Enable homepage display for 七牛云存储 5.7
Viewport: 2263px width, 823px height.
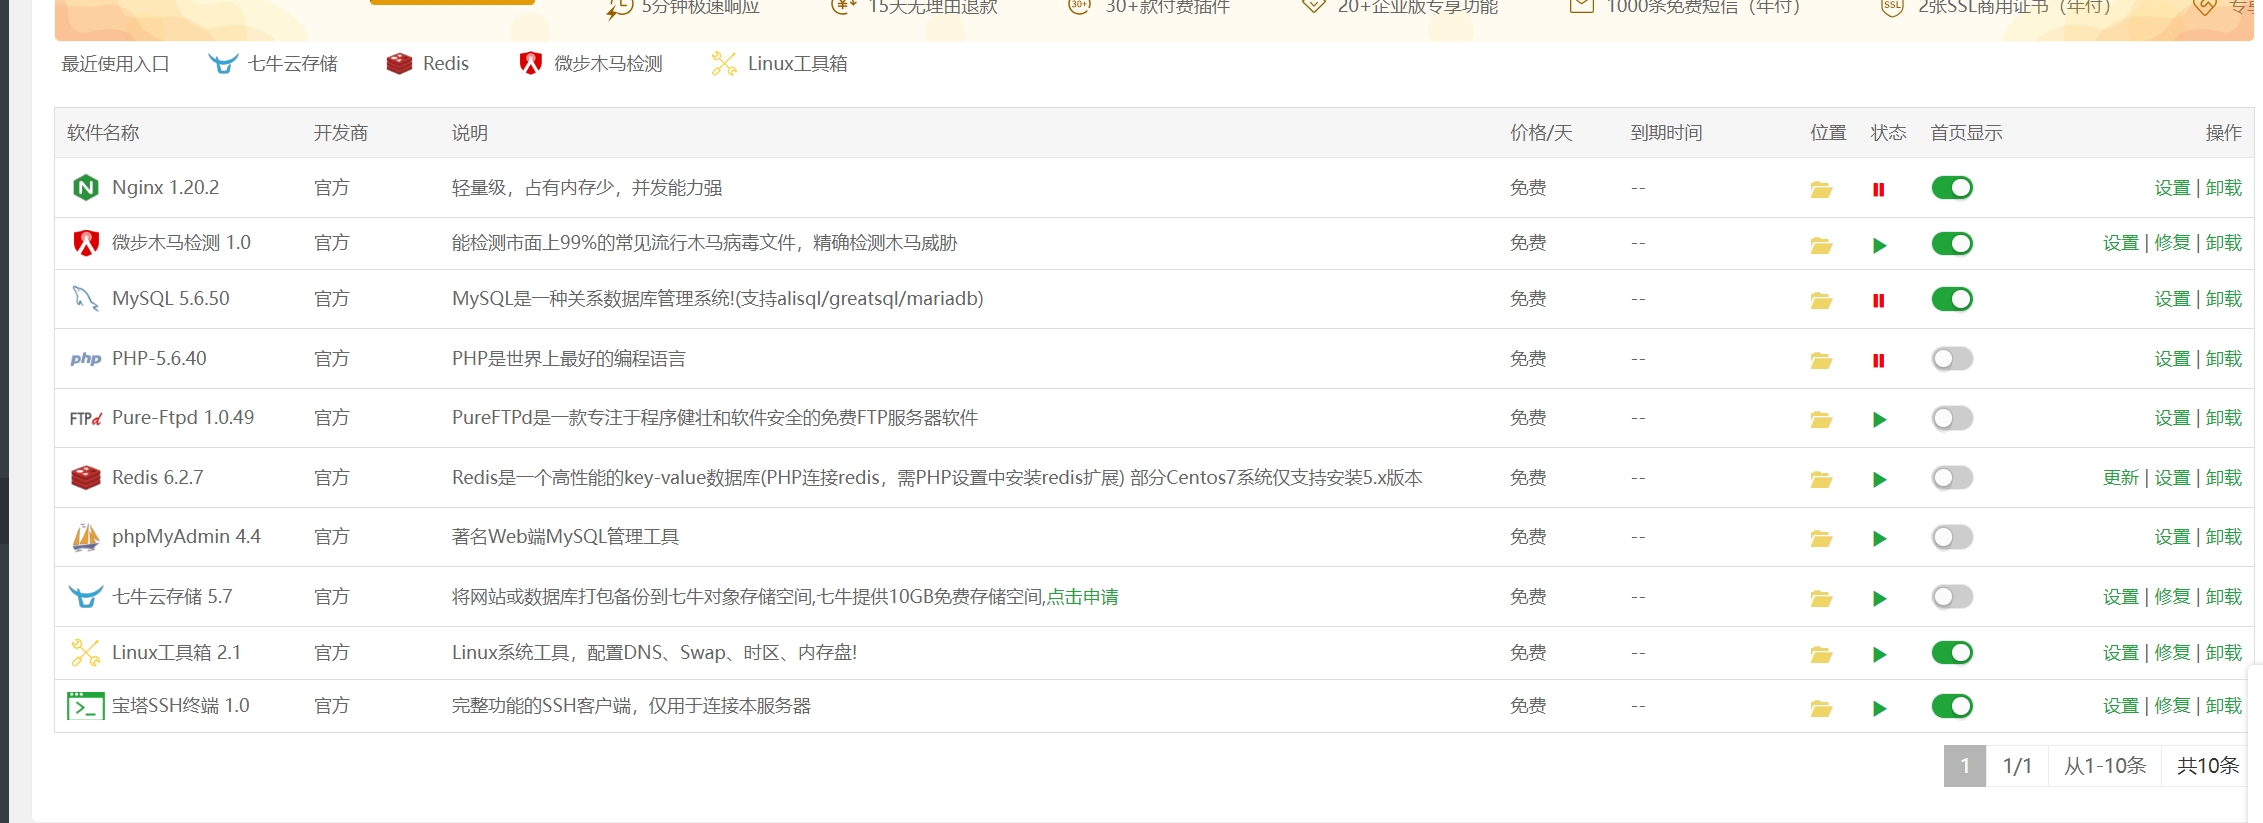pyautogui.click(x=1952, y=597)
